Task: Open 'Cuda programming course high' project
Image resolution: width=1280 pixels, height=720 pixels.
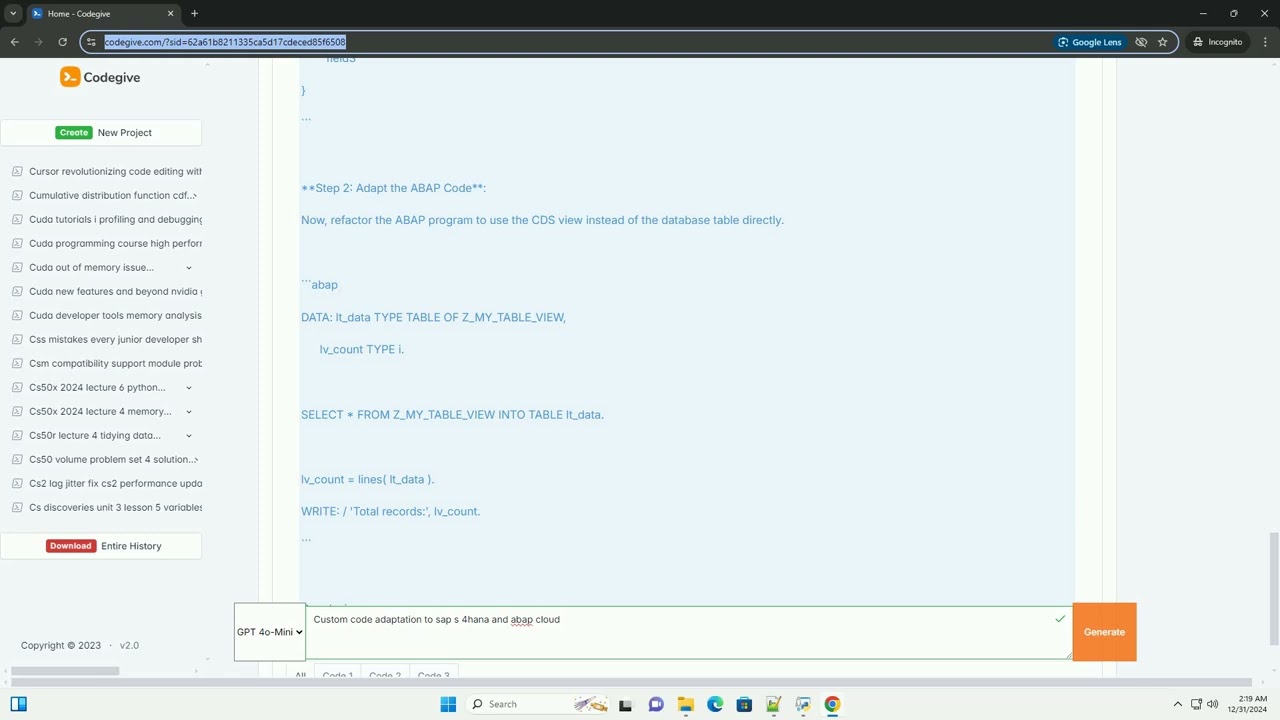Action: [115, 243]
